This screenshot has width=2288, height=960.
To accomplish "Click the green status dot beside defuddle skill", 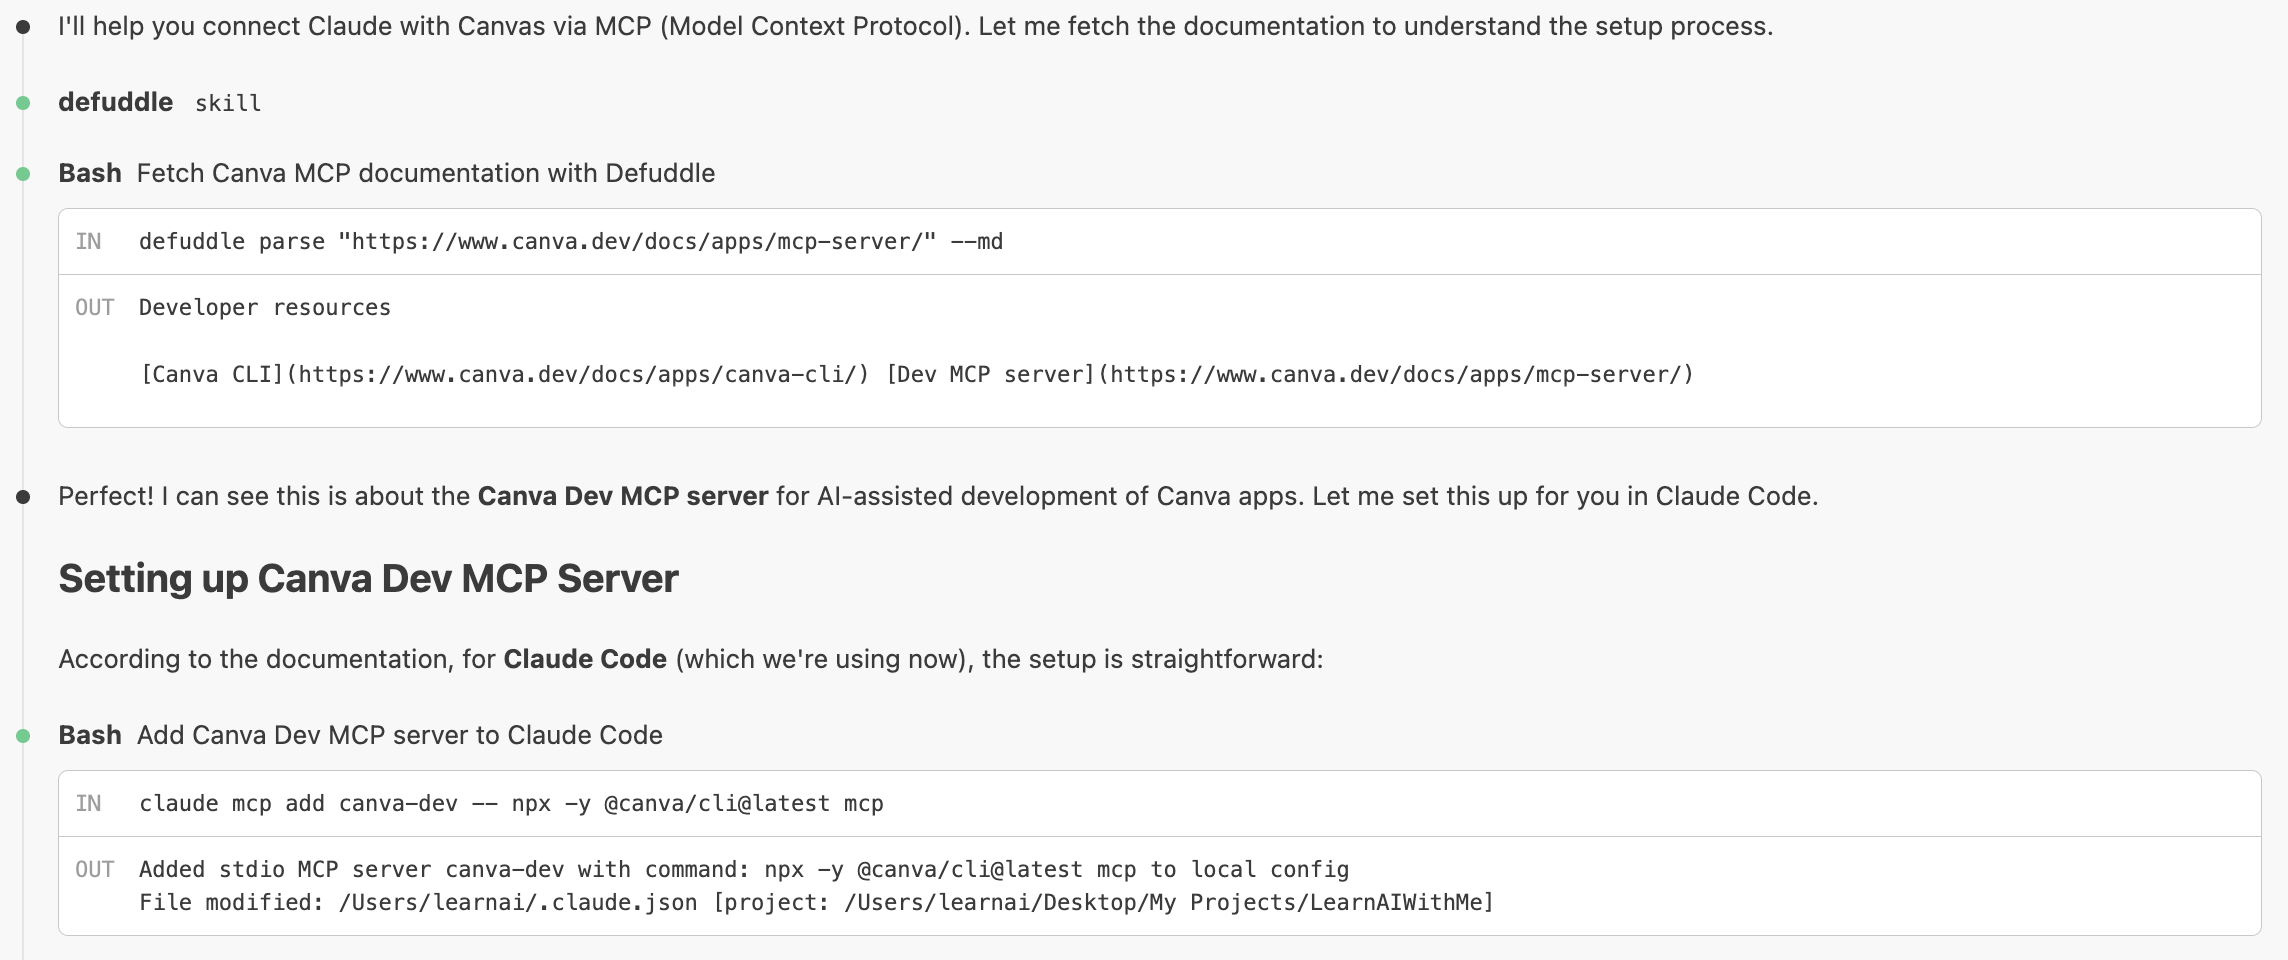I will point(23,103).
